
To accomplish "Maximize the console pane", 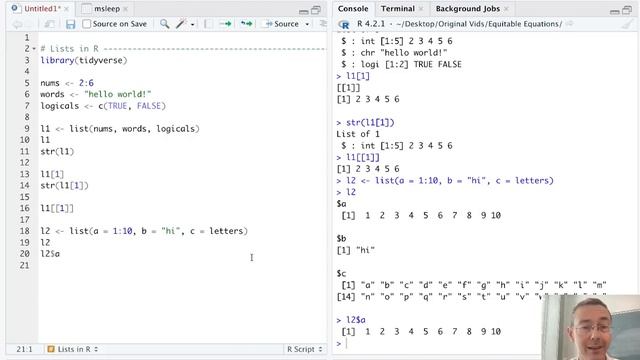I will coord(627,10).
